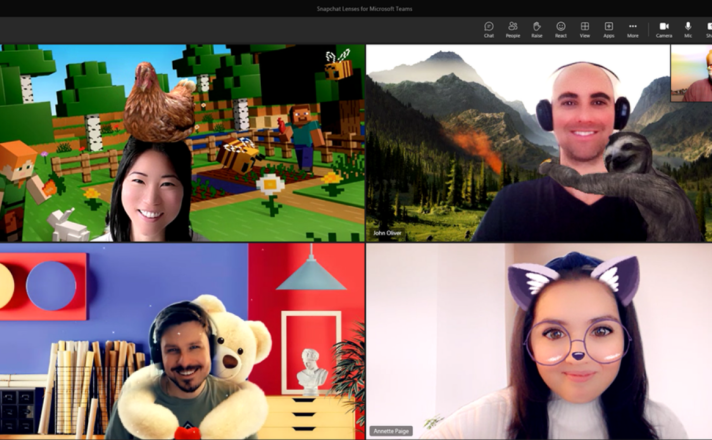Click the John Oliver name label

(x=387, y=233)
